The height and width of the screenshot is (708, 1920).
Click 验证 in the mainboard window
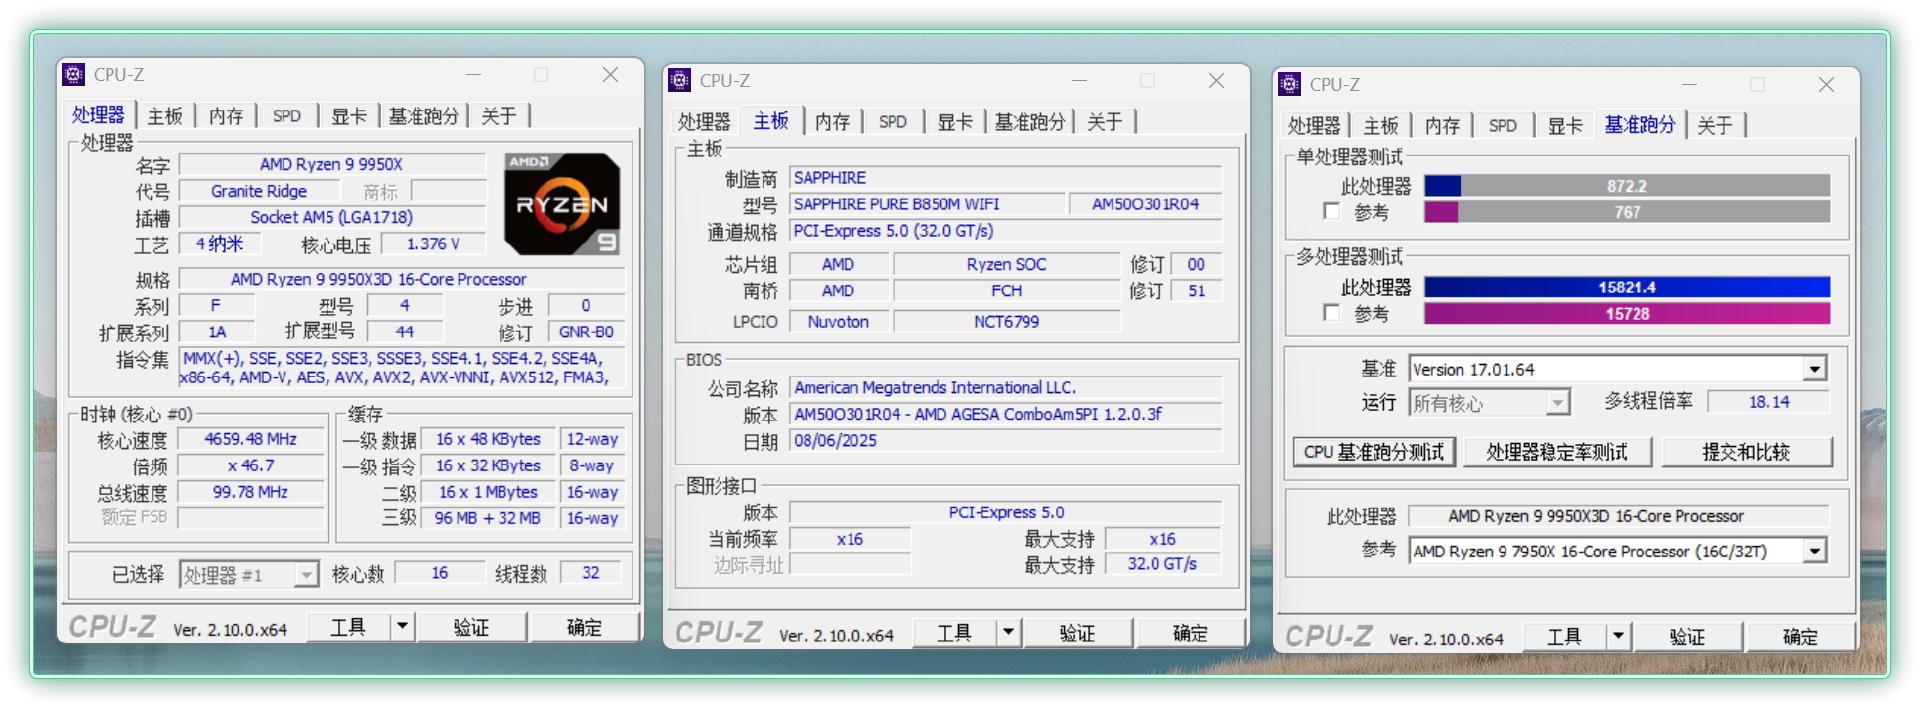(1077, 633)
